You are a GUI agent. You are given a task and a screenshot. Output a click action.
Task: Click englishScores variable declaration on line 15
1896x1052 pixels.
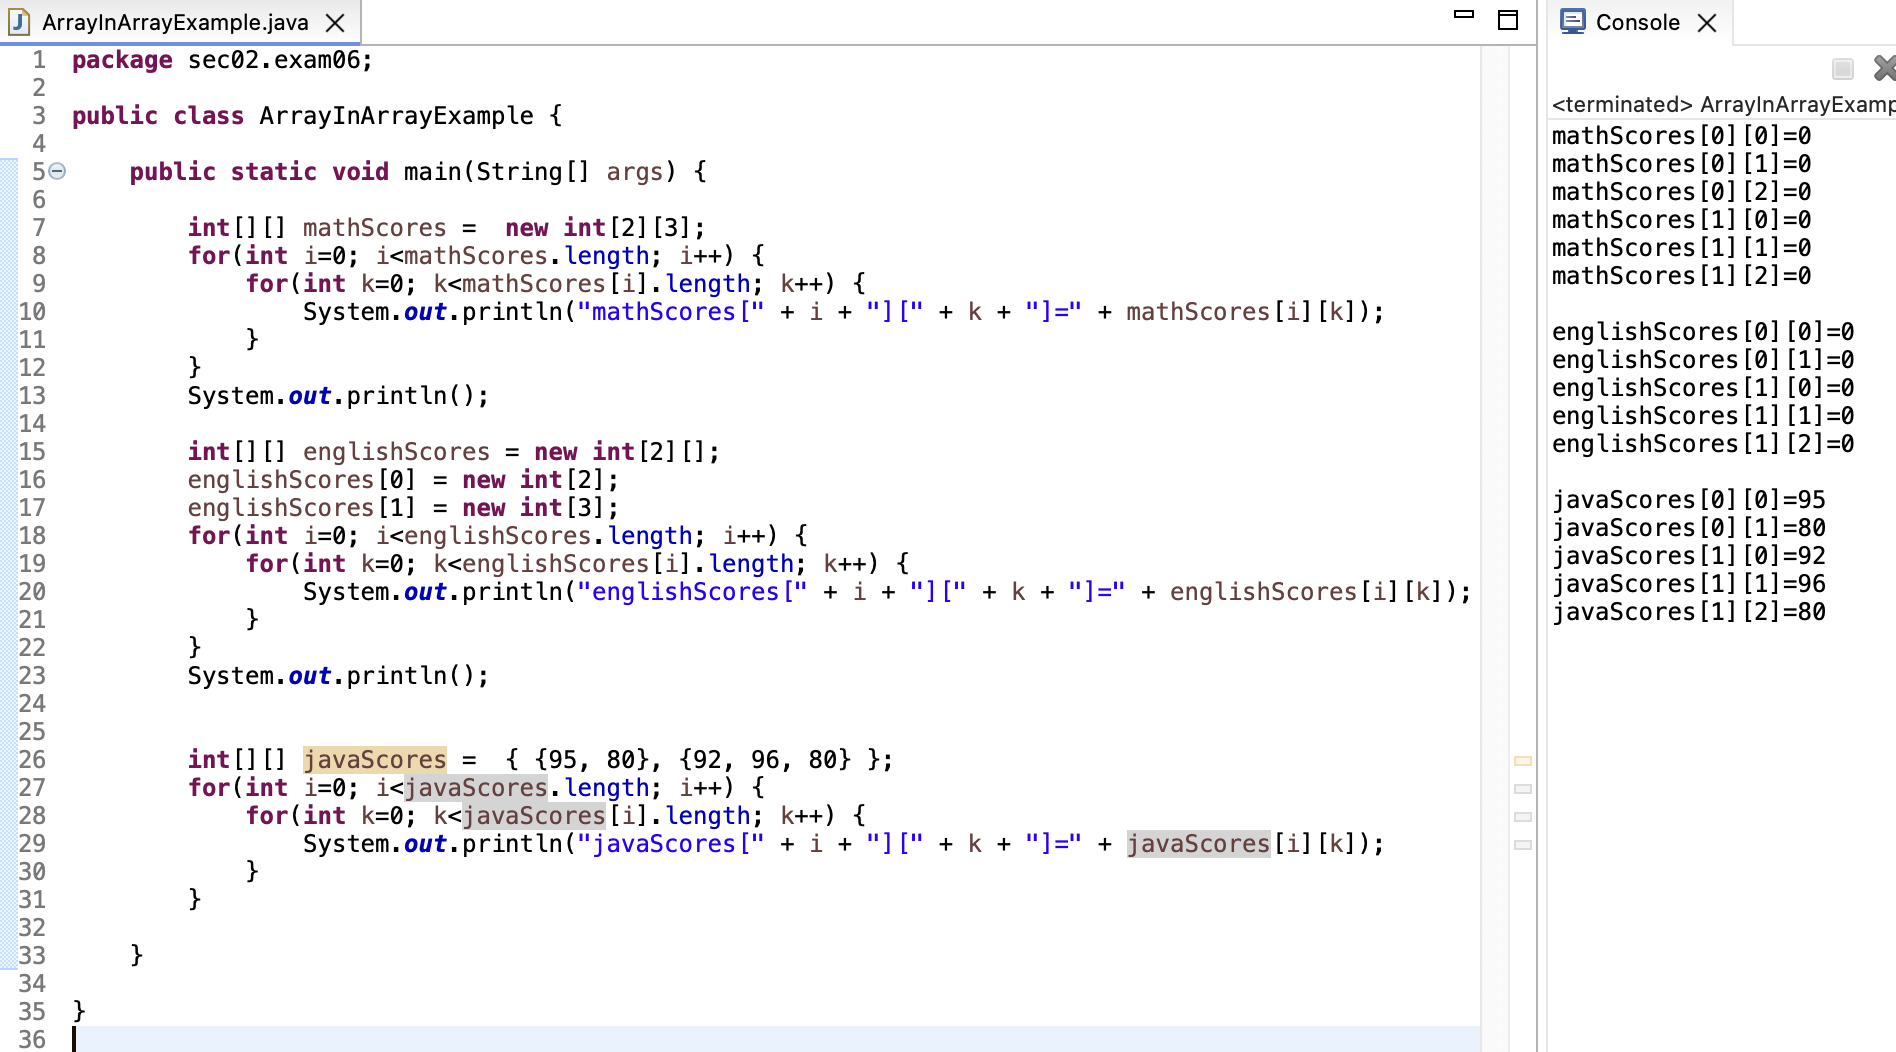click(x=396, y=452)
